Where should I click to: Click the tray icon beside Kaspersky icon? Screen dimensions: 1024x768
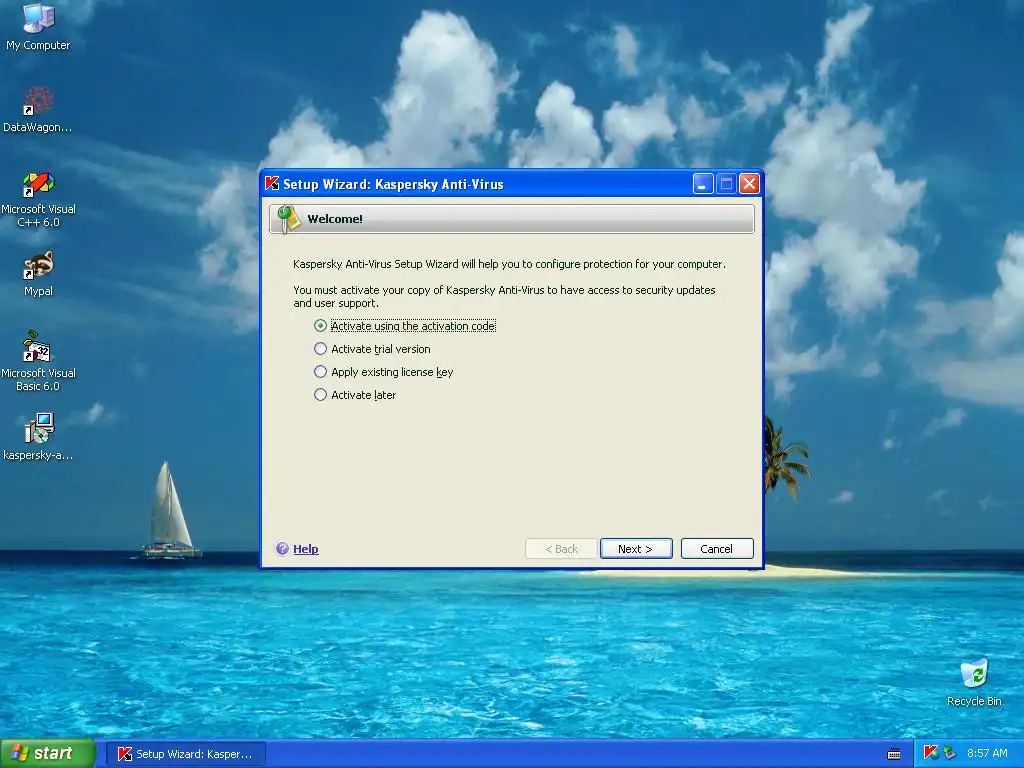(949, 753)
